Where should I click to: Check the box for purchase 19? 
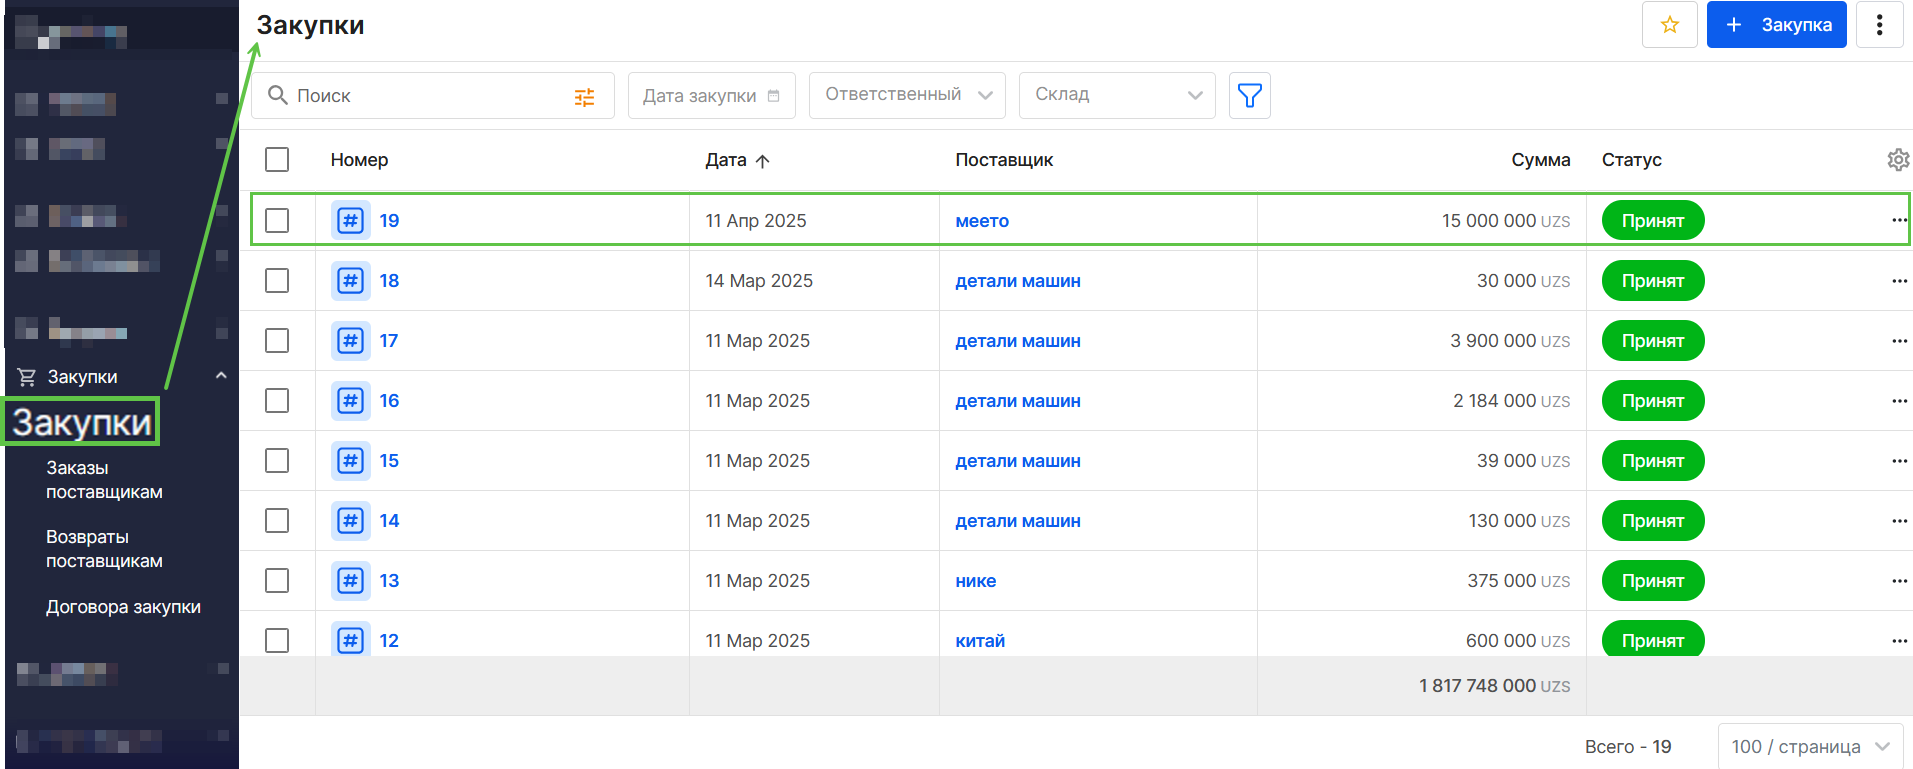point(277,221)
